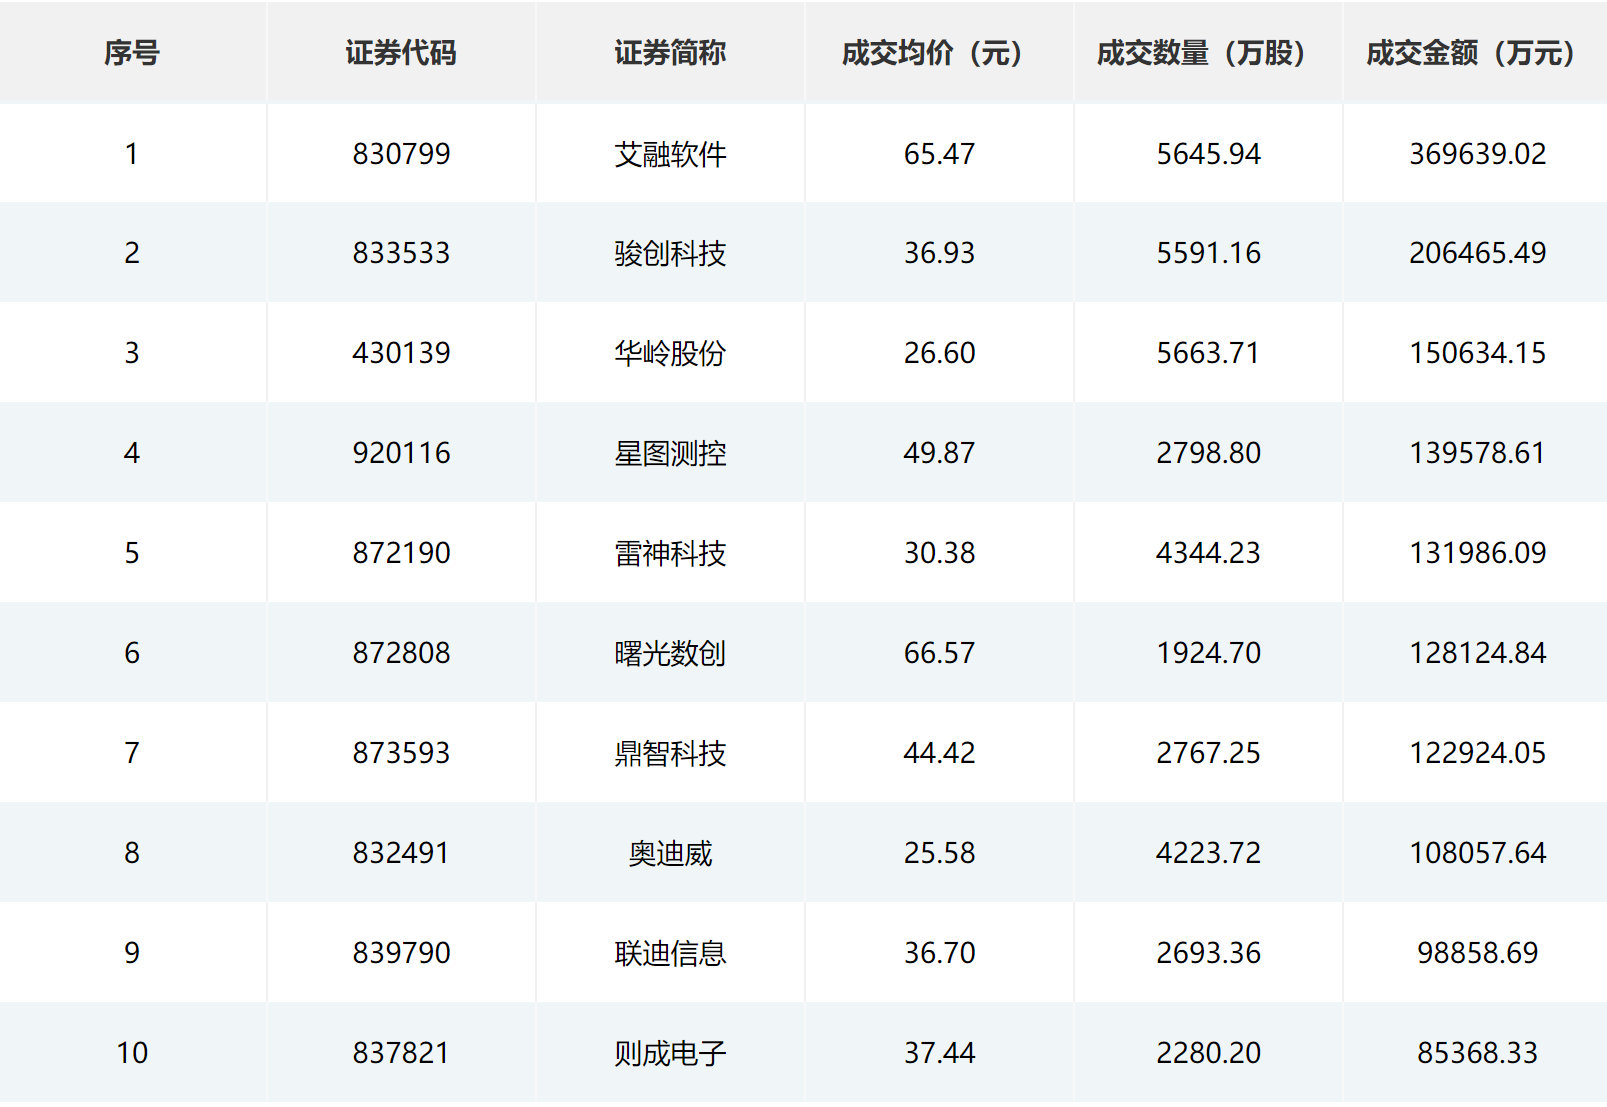Select the stock name 联迪信息
The height and width of the screenshot is (1107, 1607).
670,953
